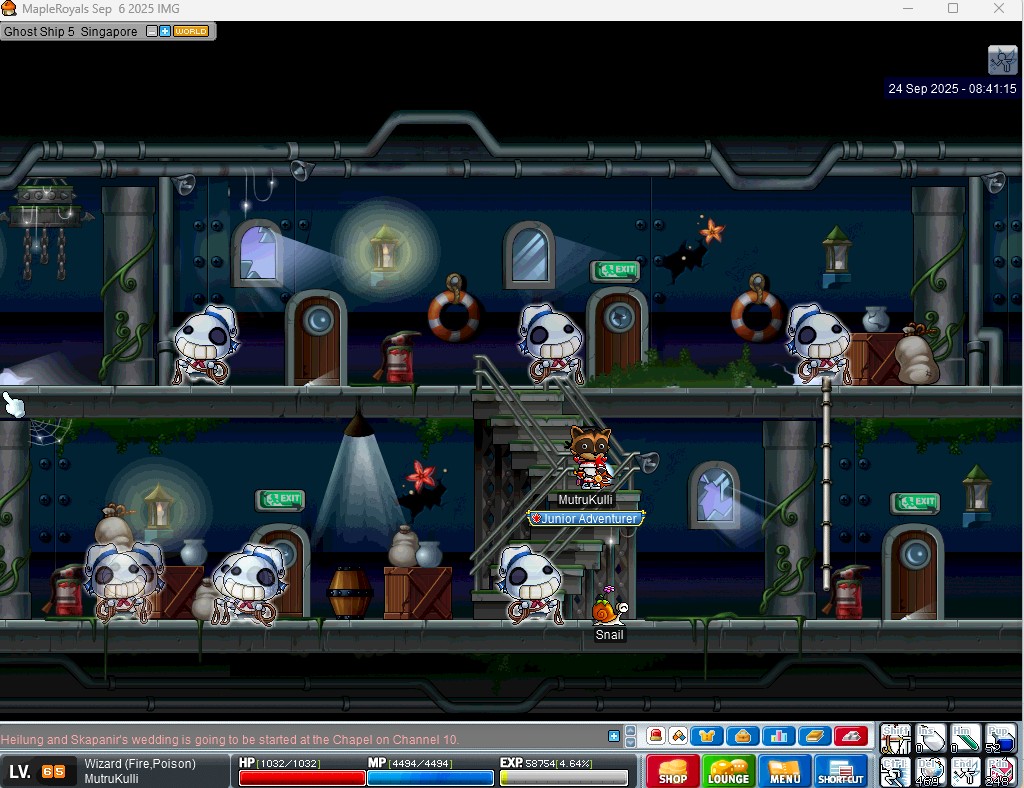
Task: Open the stats bar chart icon
Action: pyautogui.click(x=778, y=736)
